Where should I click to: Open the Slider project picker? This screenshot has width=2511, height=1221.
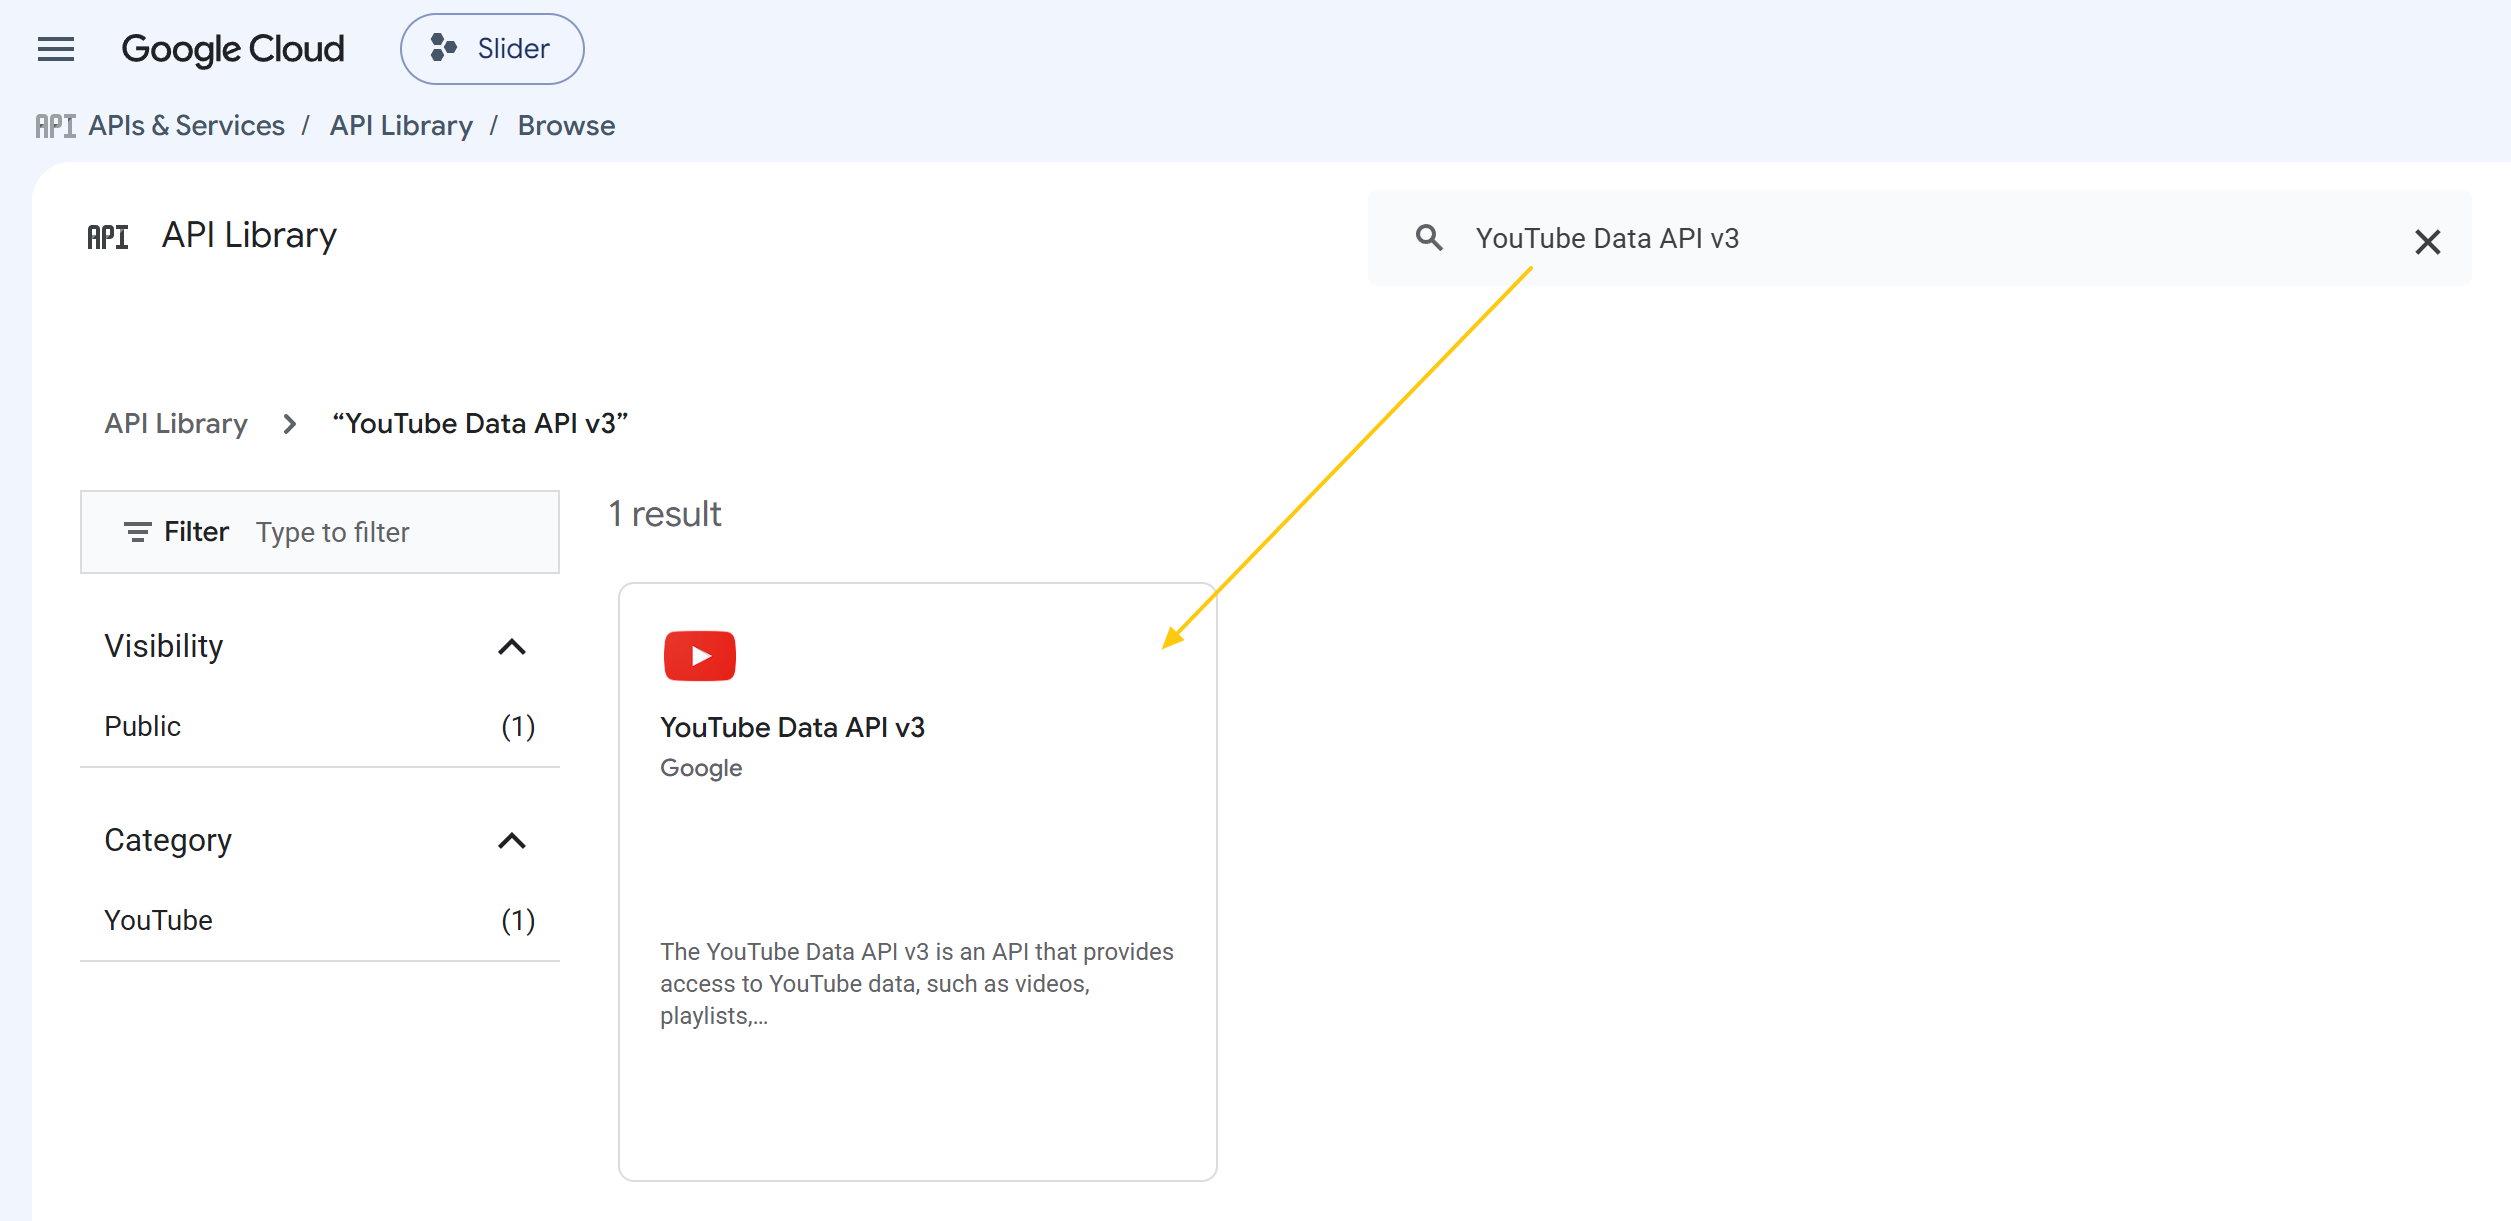click(492, 49)
